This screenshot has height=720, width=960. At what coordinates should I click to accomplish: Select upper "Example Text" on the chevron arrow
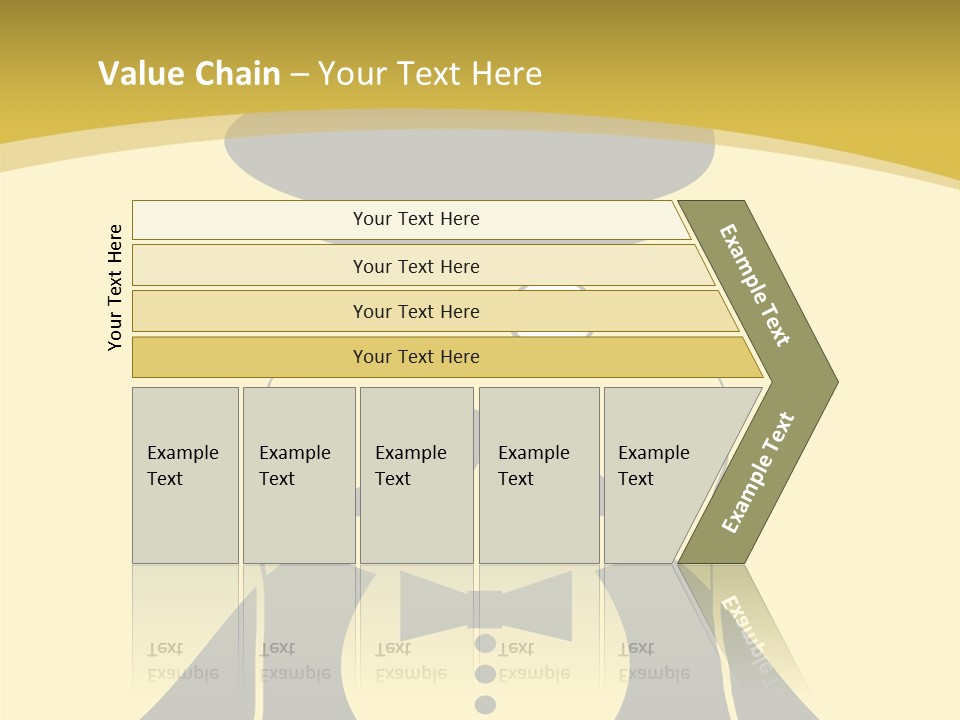click(x=755, y=285)
